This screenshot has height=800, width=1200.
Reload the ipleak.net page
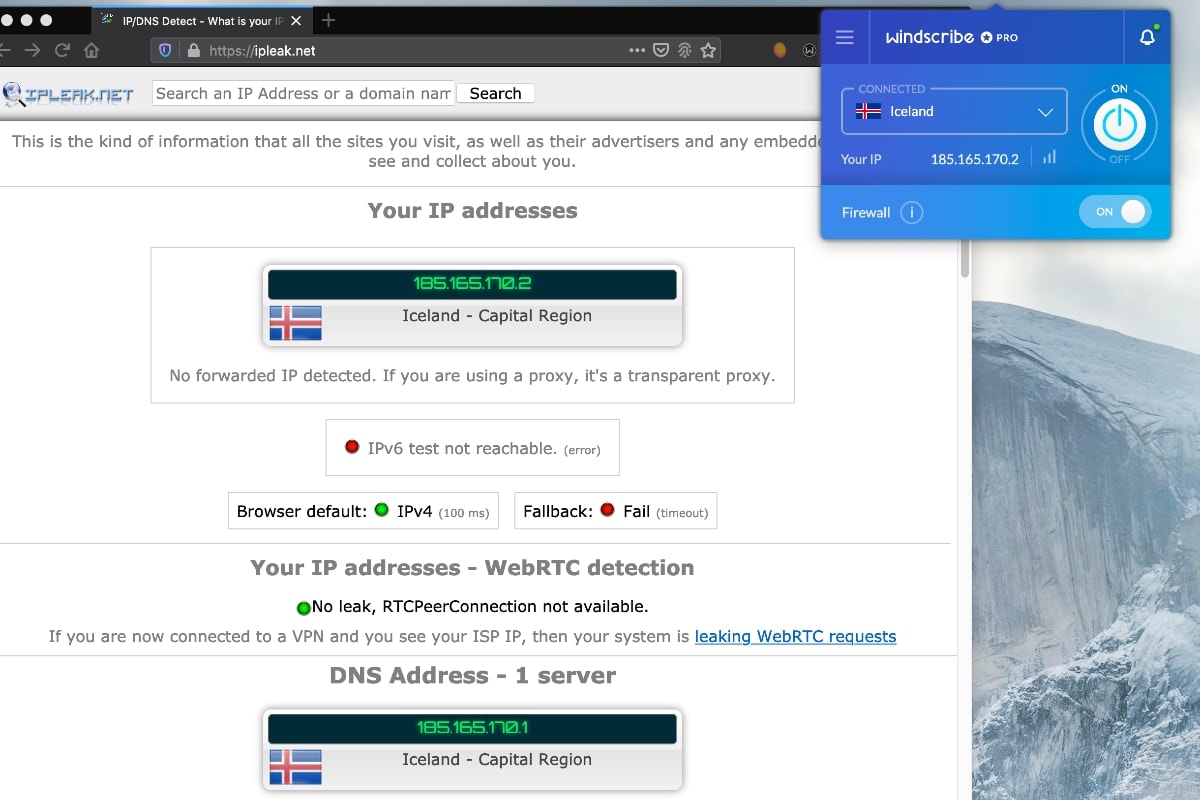click(62, 50)
